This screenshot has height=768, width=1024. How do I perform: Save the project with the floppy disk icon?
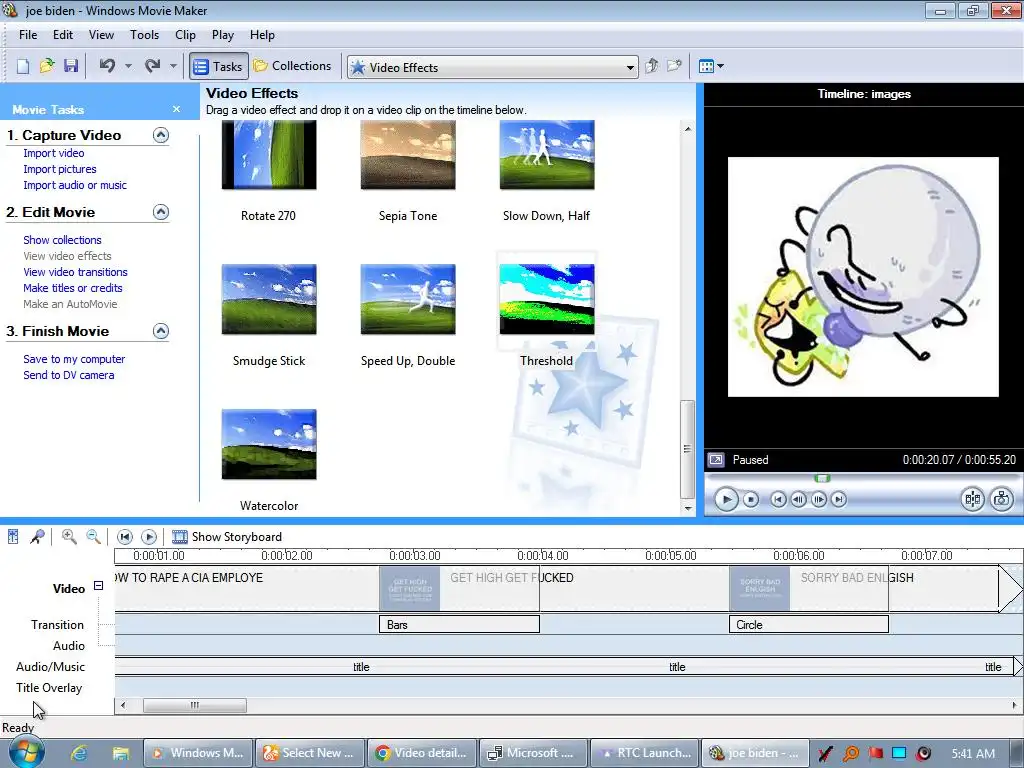click(x=71, y=66)
